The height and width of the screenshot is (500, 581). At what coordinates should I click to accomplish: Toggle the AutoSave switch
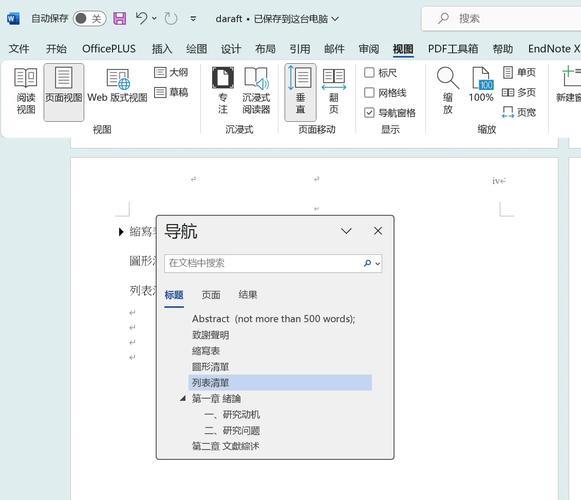[89, 19]
